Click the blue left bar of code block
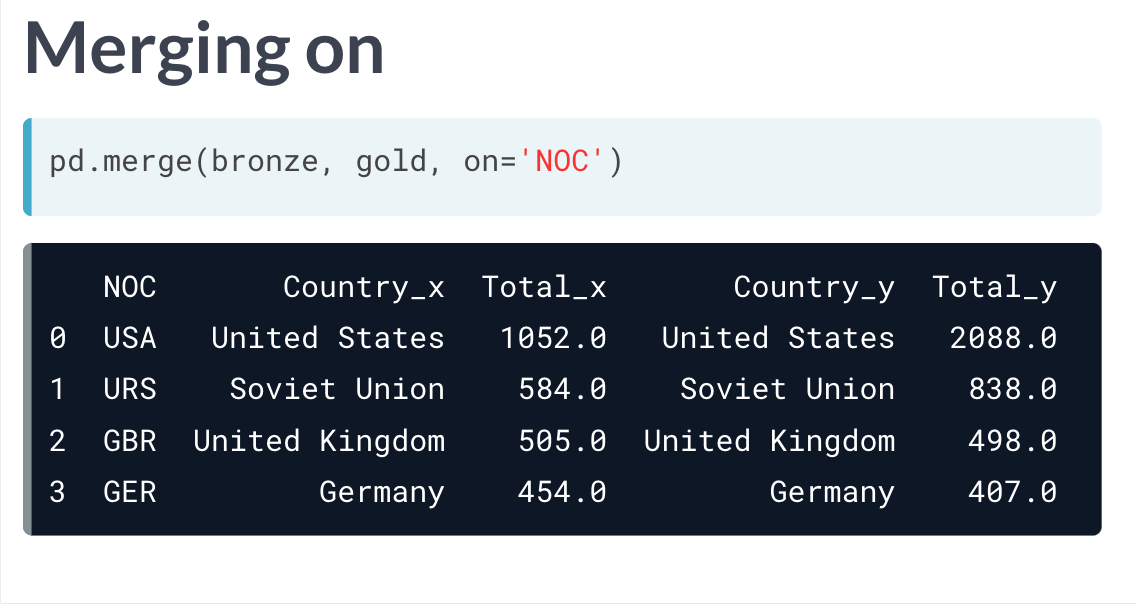The width and height of the screenshot is (1136, 604). pos(28,167)
